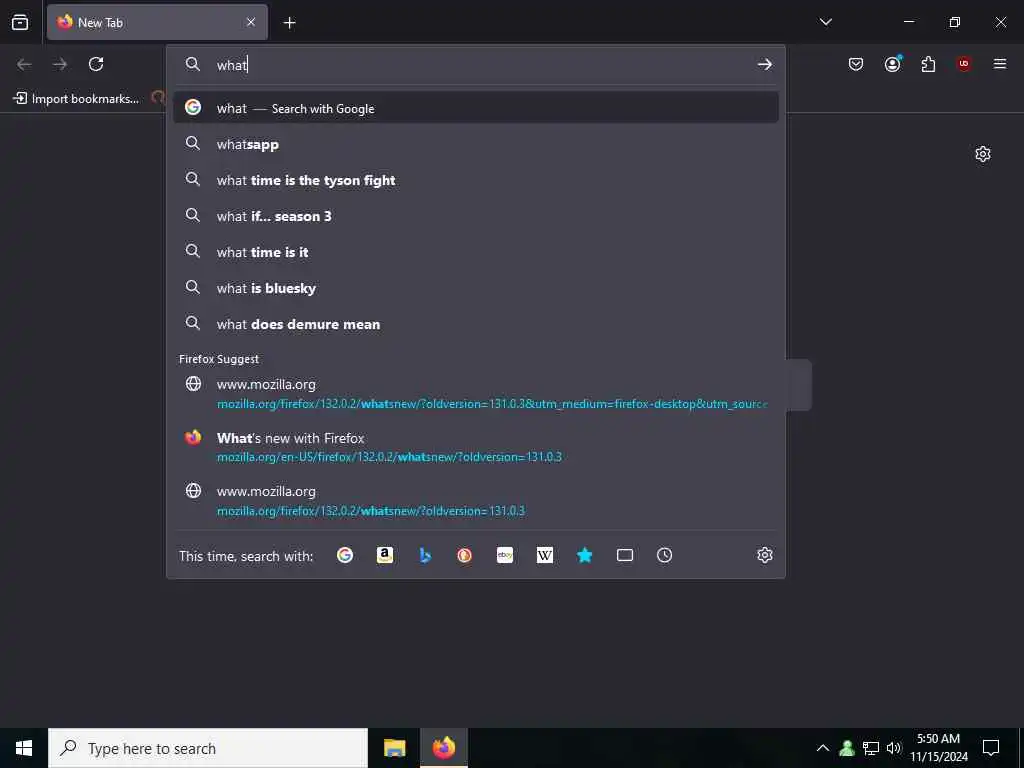This screenshot has height=768, width=1024.
Task: Open search settings gear in dropdown
Action: 764,555
